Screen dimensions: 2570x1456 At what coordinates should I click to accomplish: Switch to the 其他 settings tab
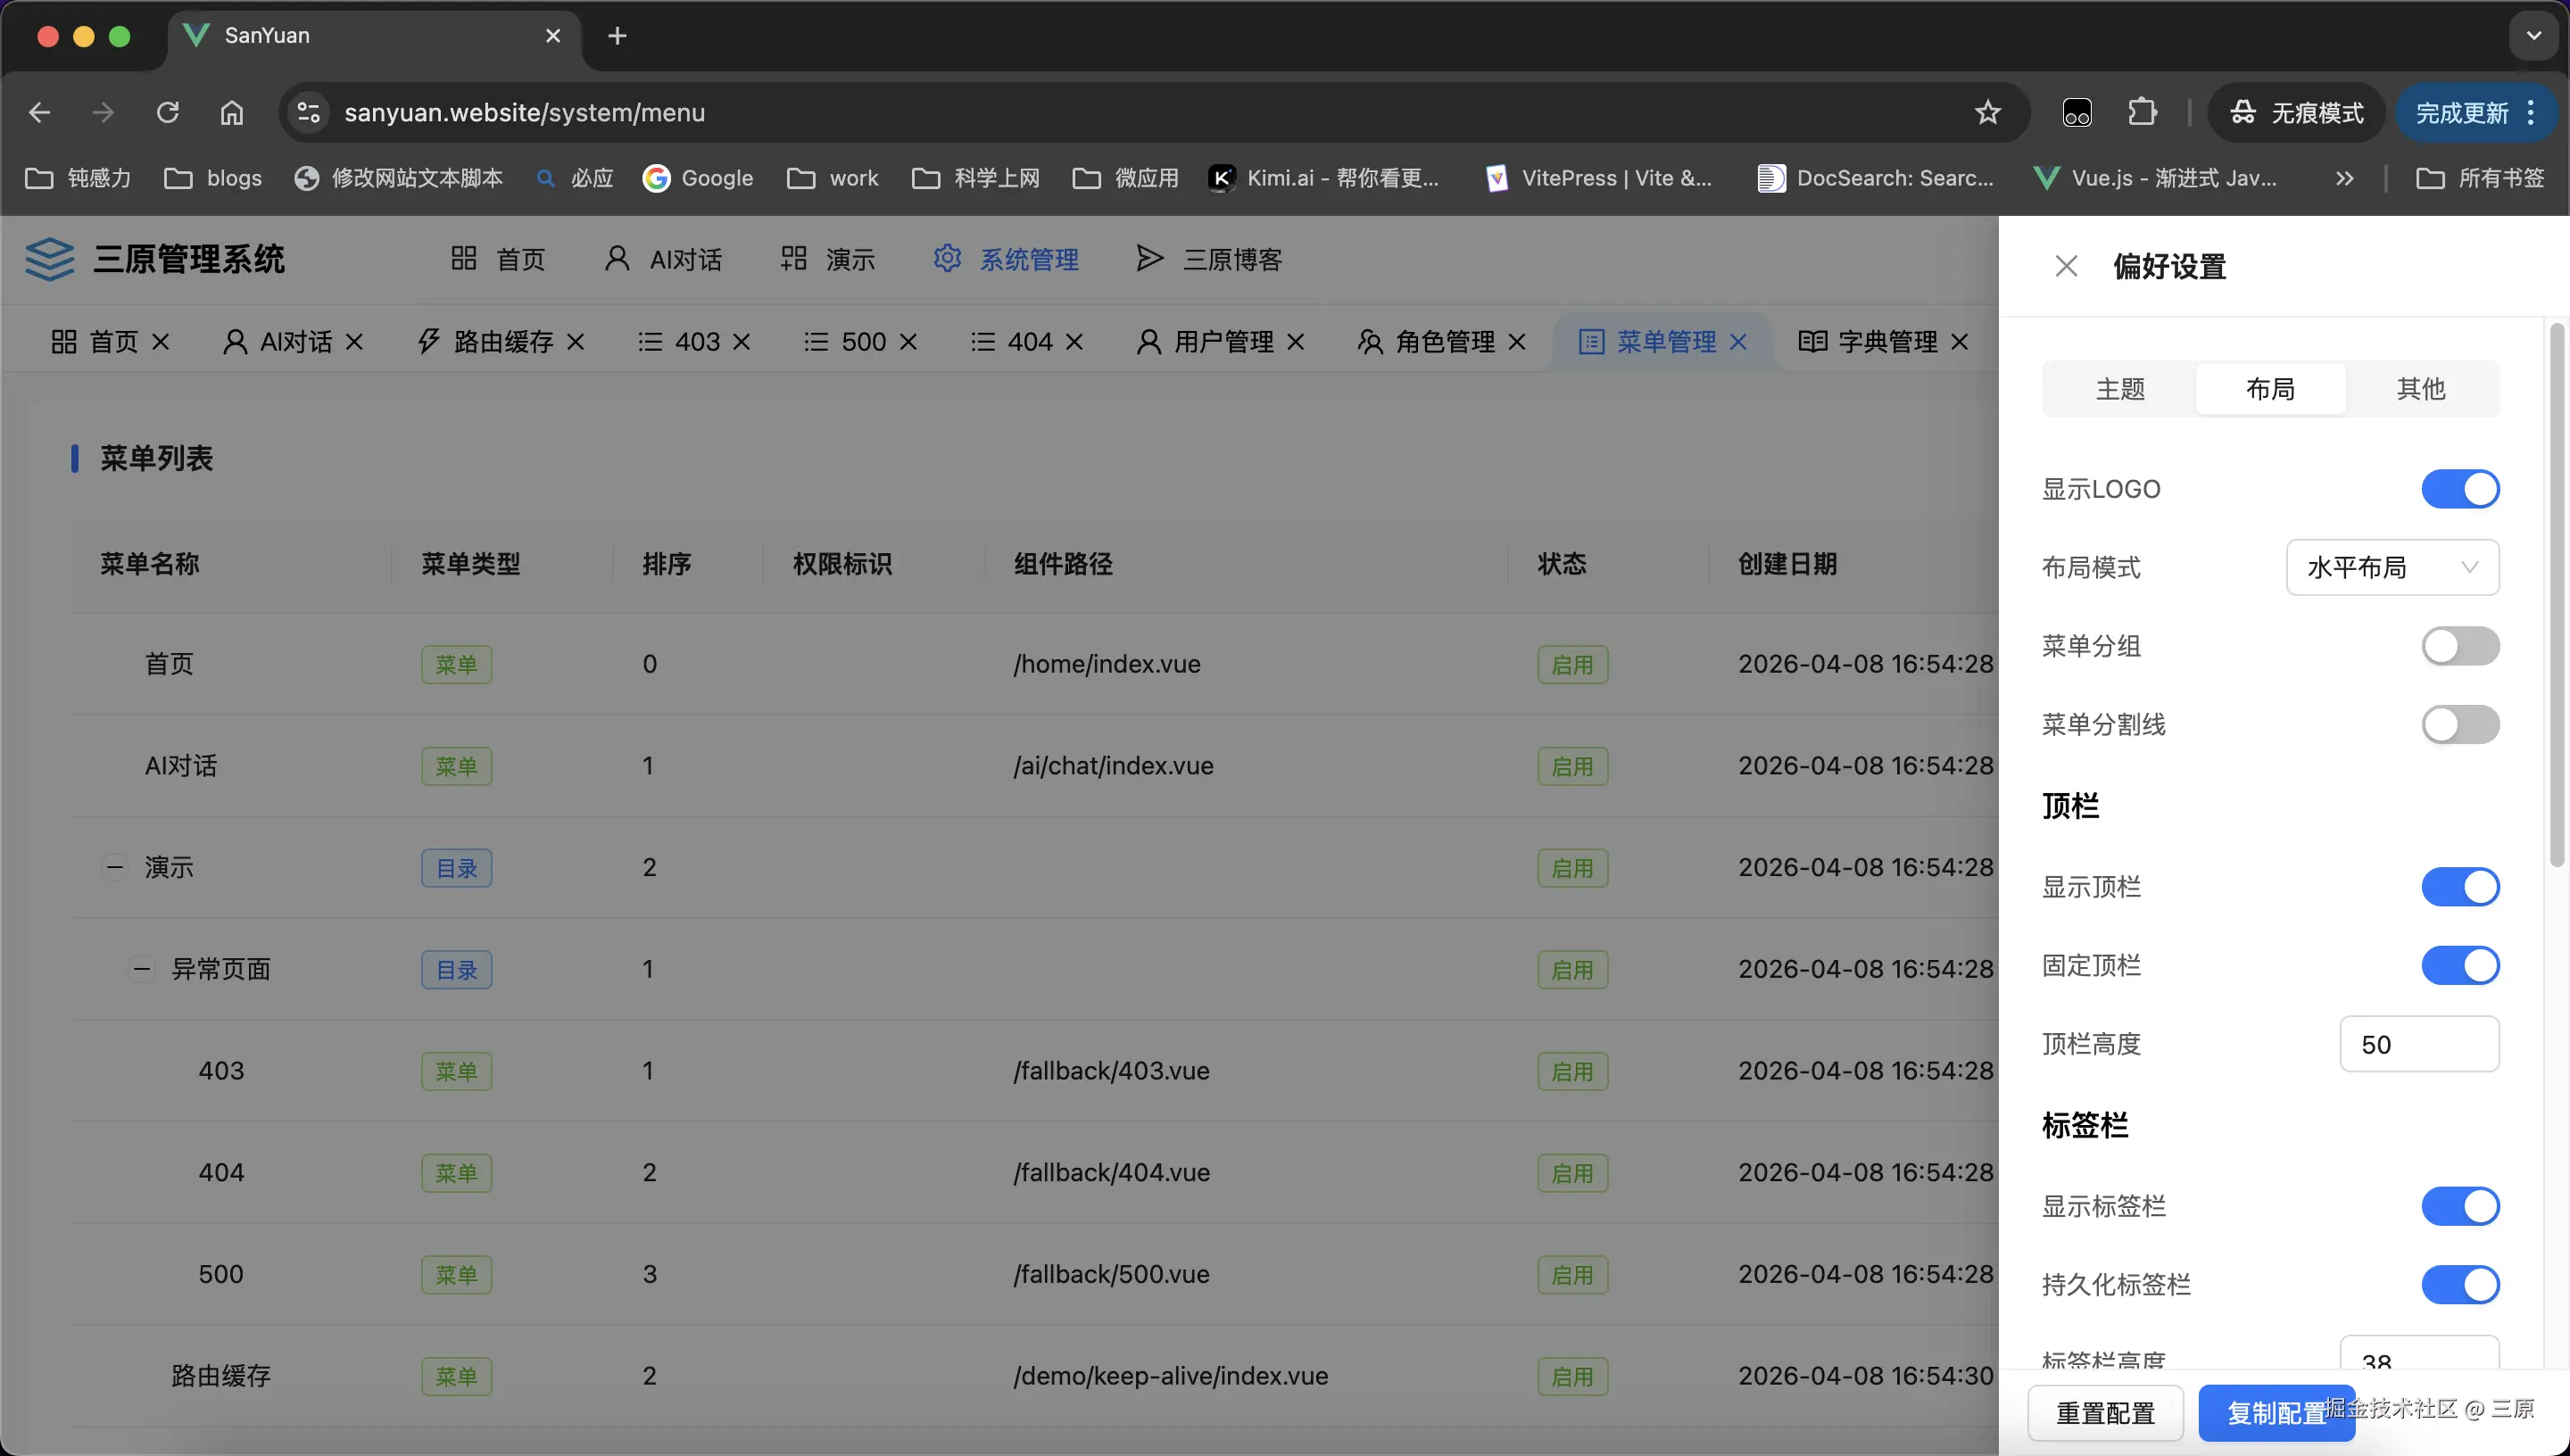pyautogui.click(x=2419, y=389)
